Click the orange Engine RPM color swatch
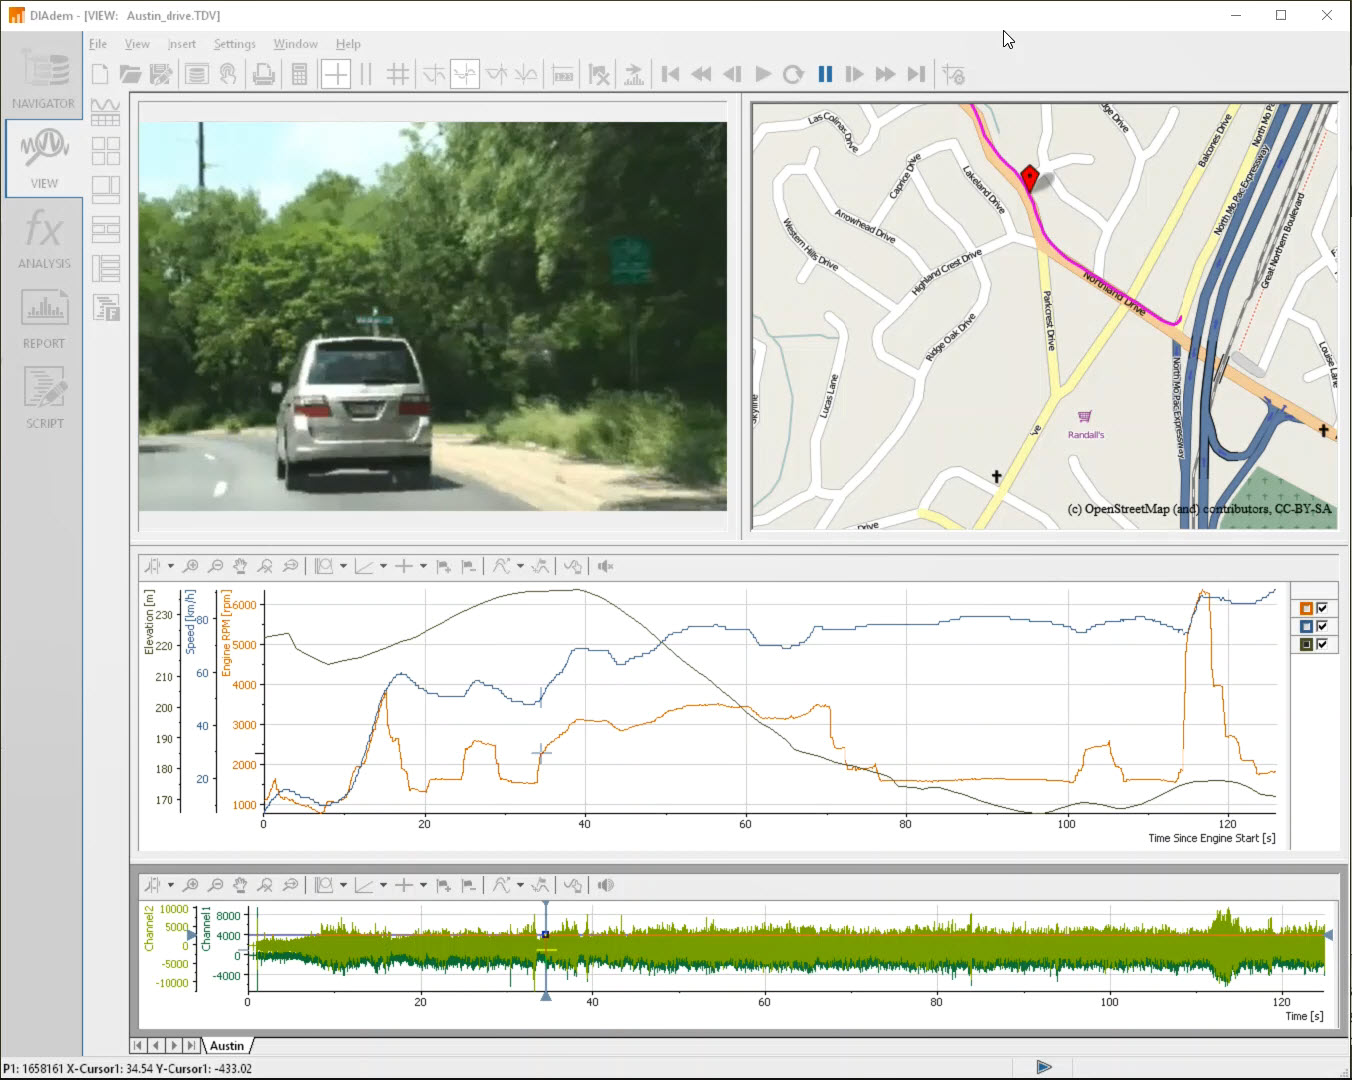This screenshot has height=1080, width=1352. click(x=1305, y=608)
